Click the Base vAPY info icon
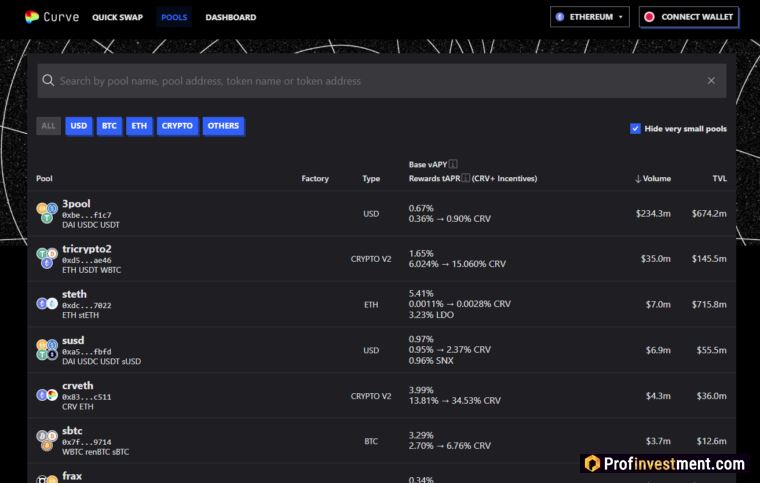The width and height of the screenshot is (760, 483). click(x=453, y=164)
